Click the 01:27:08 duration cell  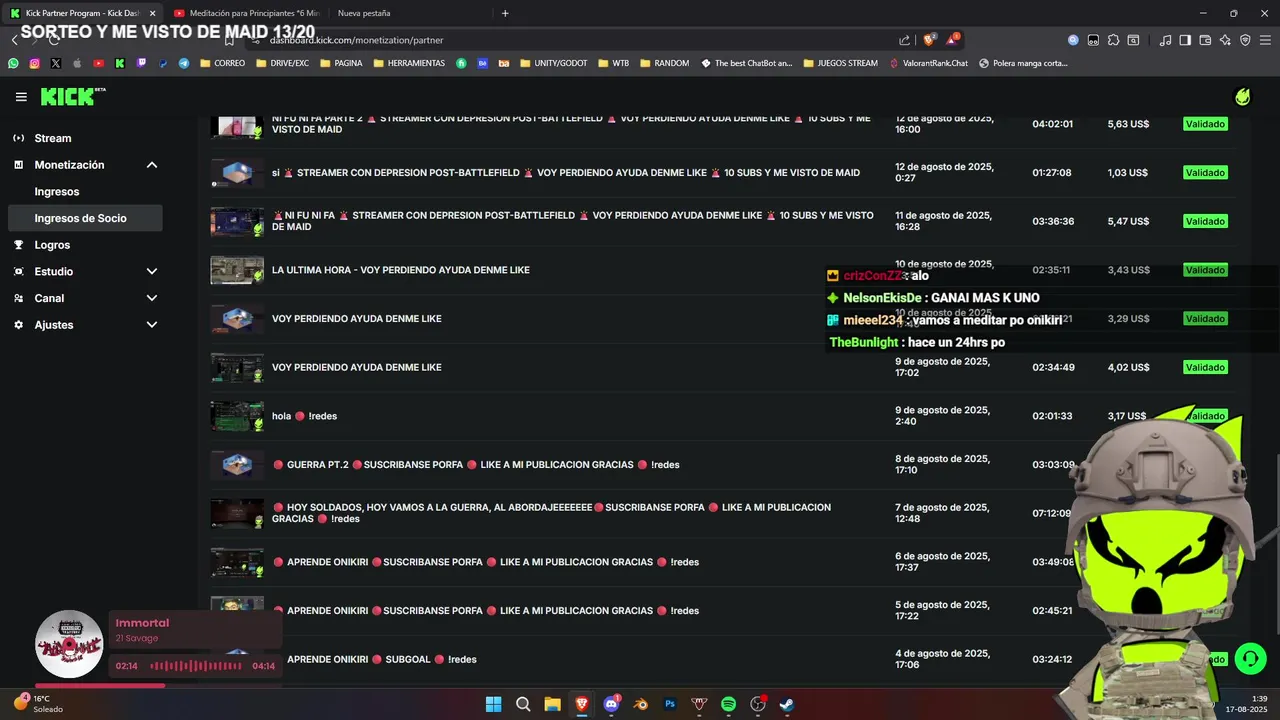click(1052, 173)
